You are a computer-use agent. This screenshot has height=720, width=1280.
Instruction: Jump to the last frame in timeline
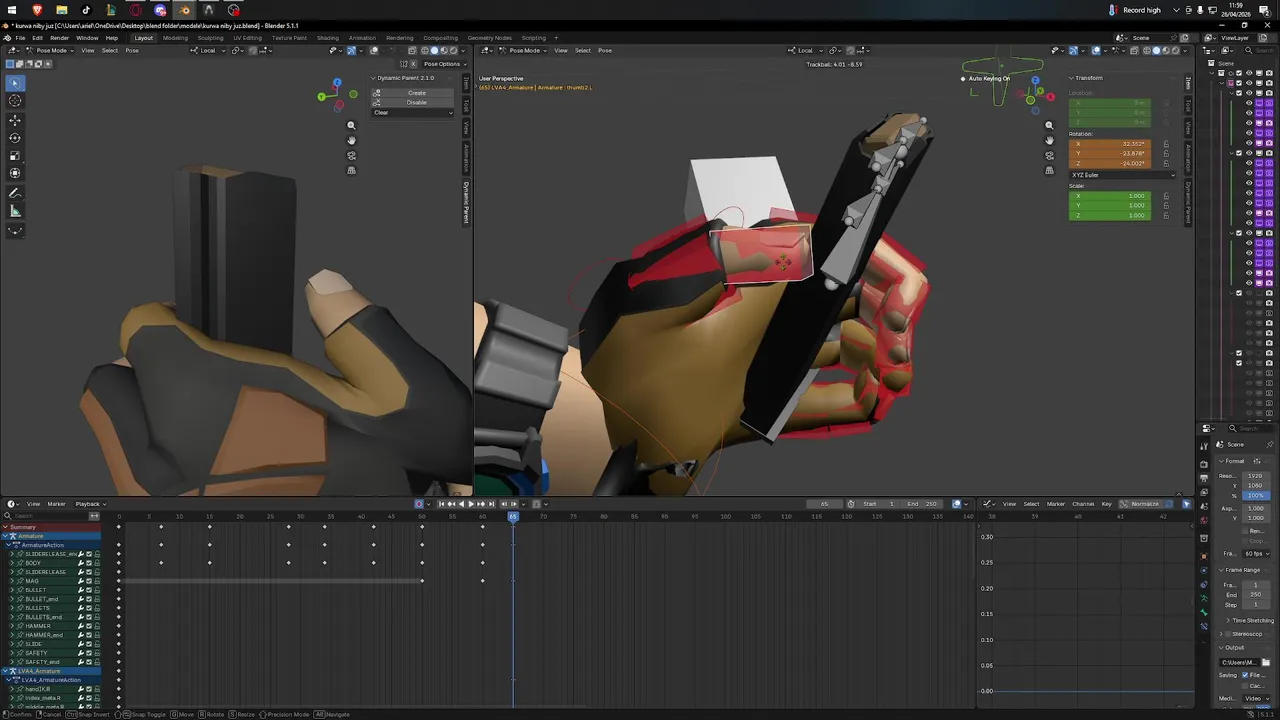tap(491, 504)
